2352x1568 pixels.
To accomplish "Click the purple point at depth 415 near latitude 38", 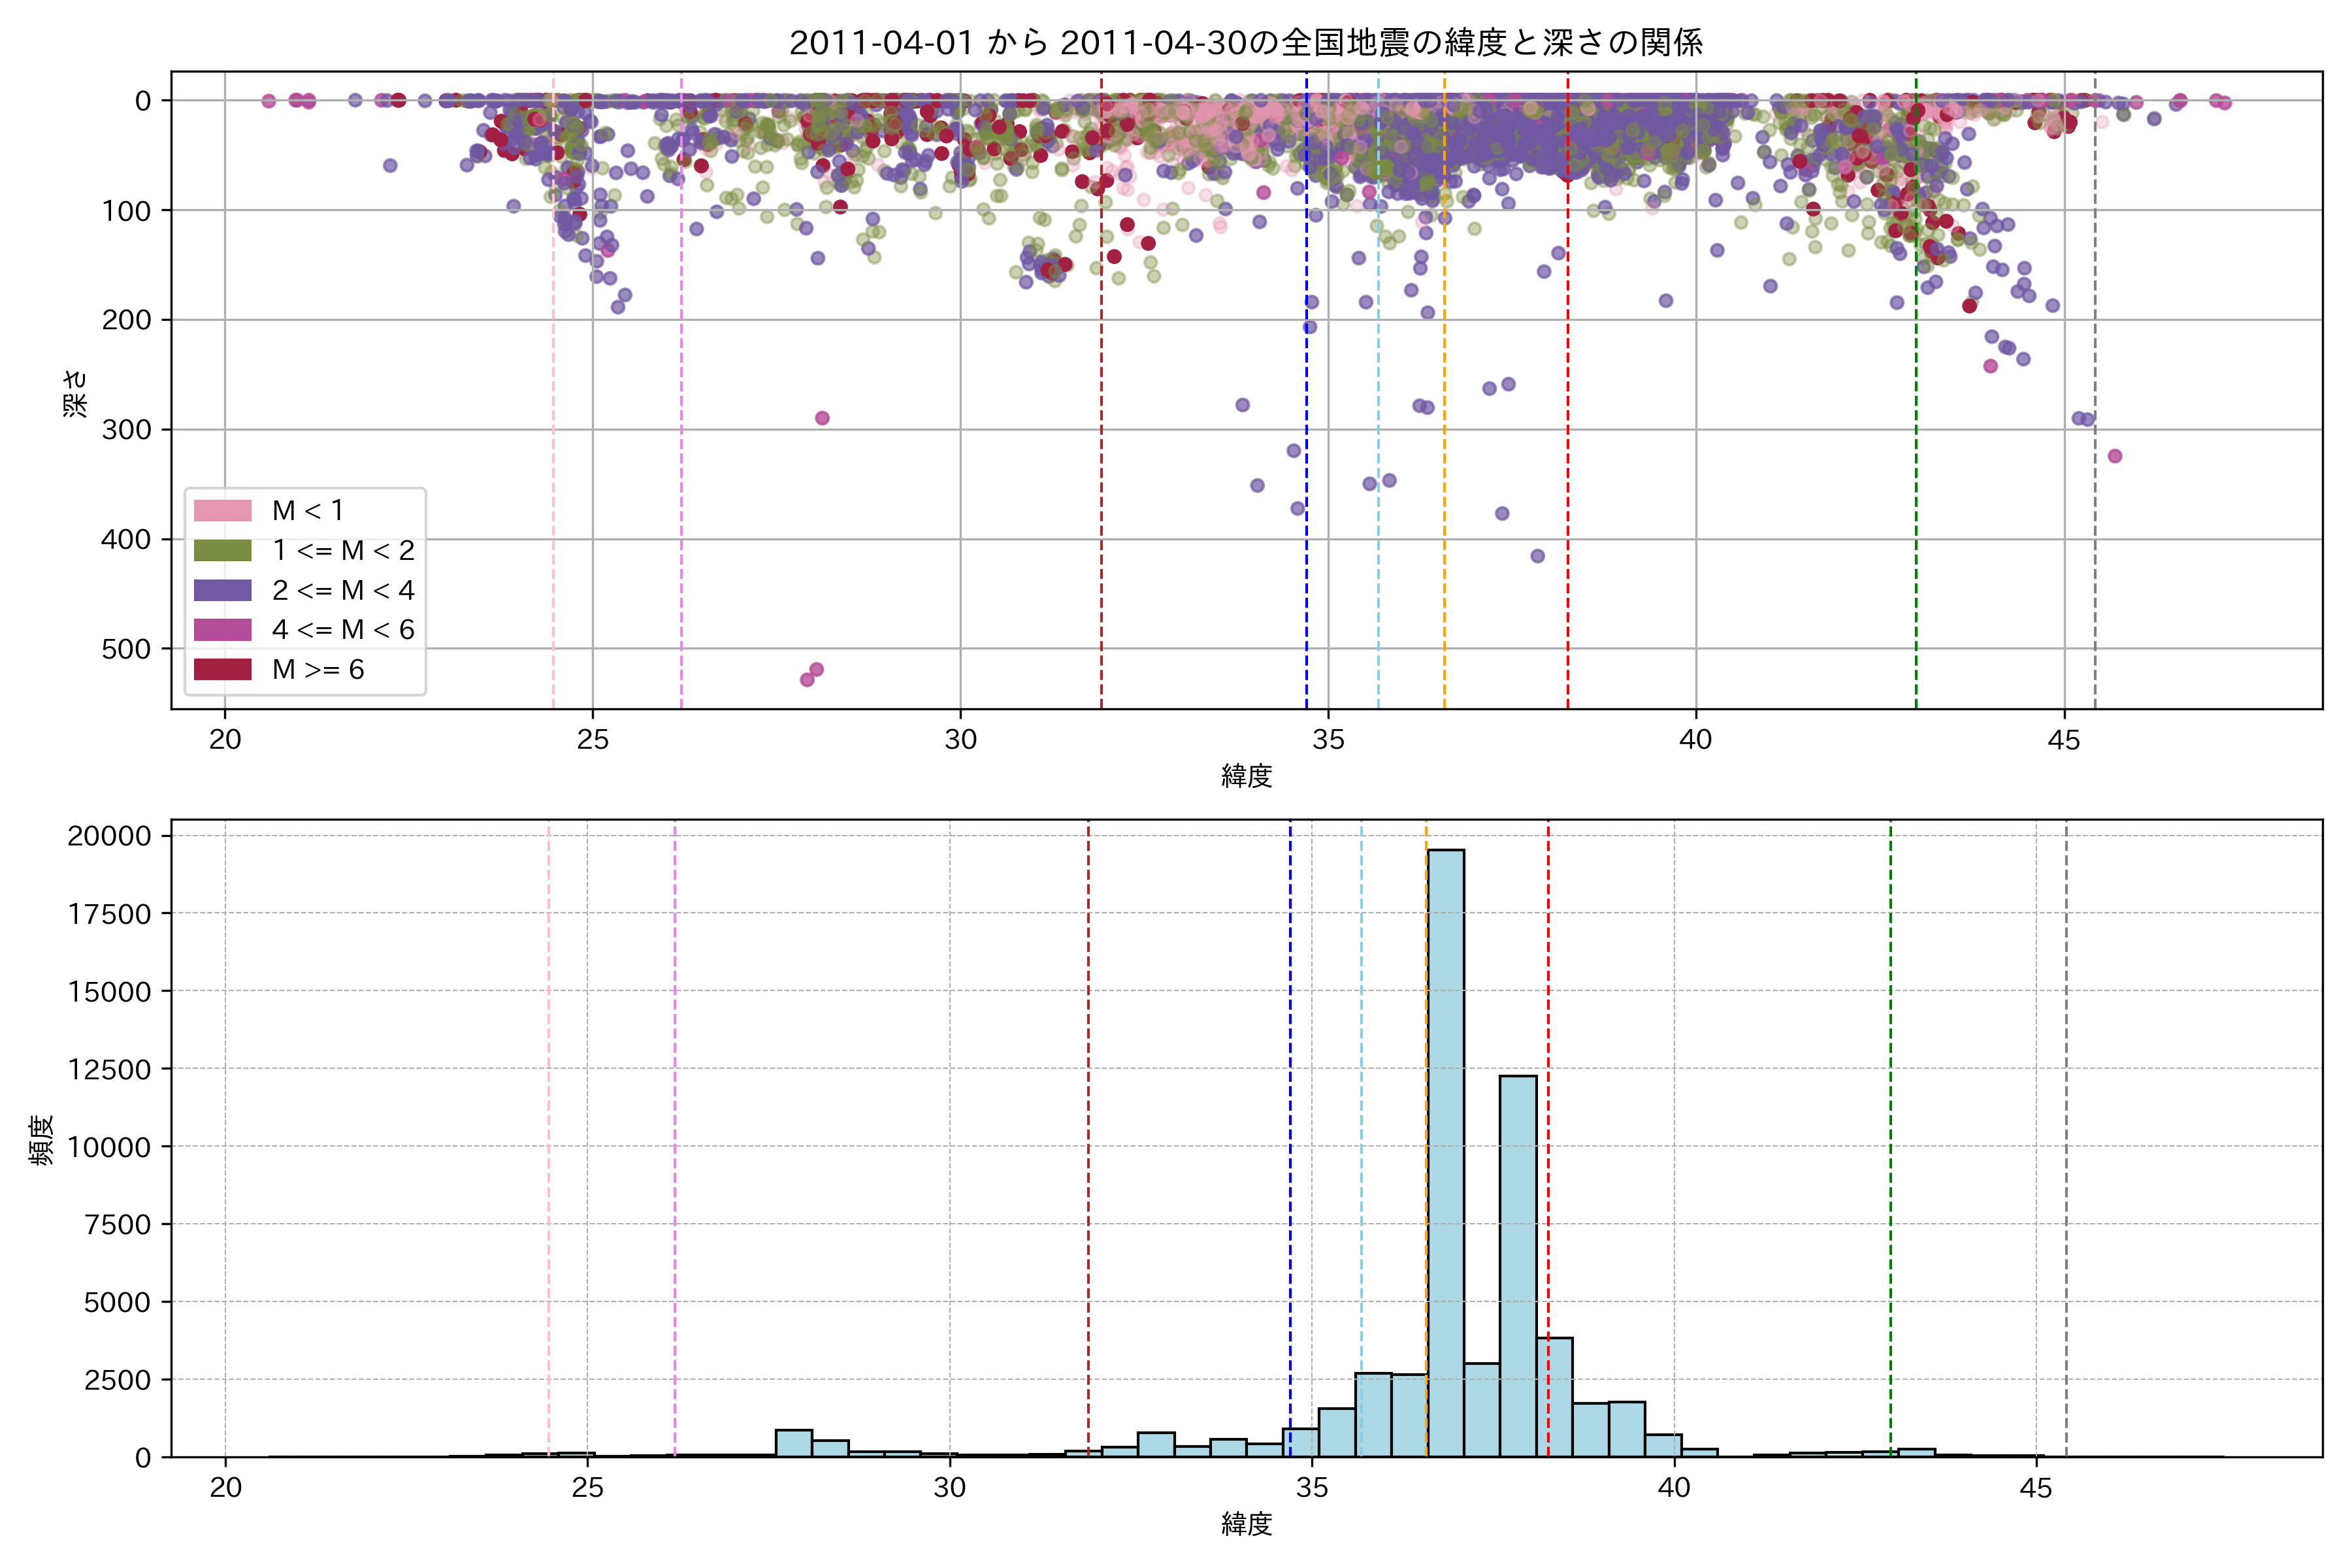I will click(1538, 556).
